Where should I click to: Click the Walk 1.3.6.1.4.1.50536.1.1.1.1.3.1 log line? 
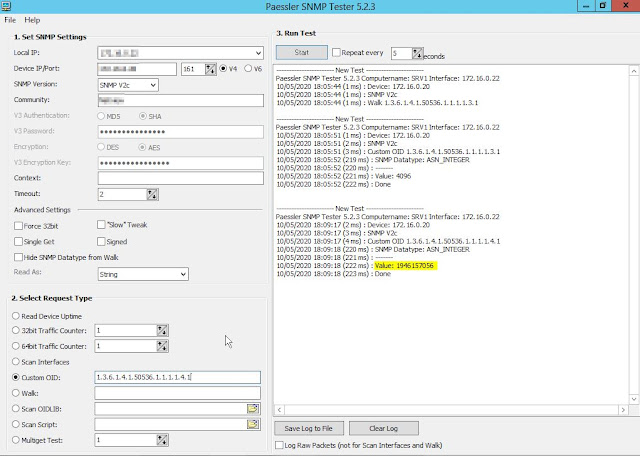[377, 103]
